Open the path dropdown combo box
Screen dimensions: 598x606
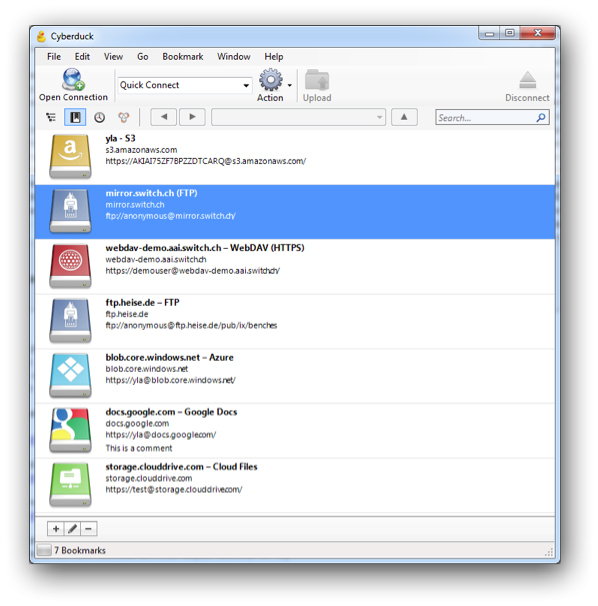coord(298,117)
